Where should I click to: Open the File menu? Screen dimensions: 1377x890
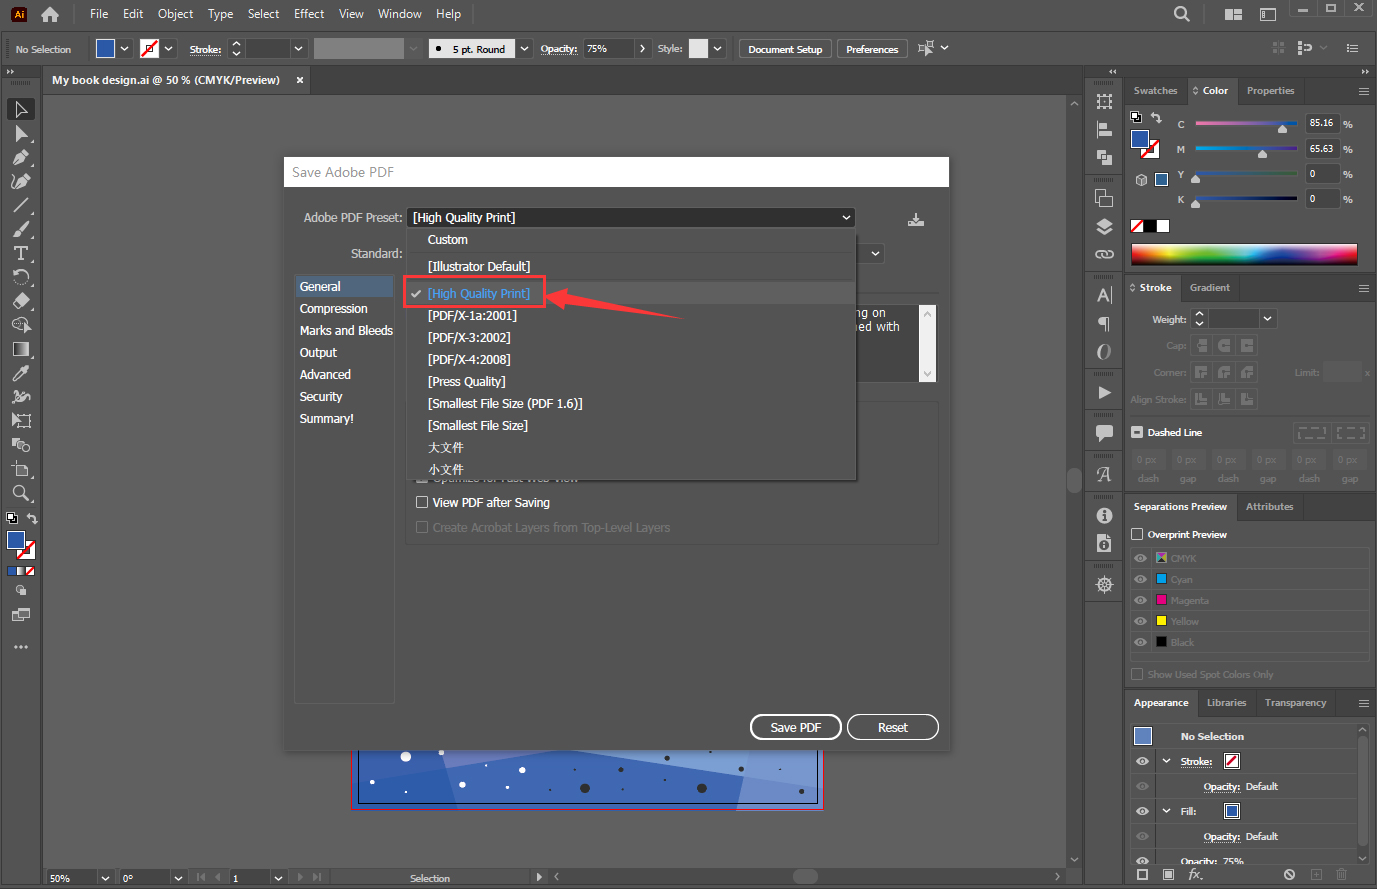tap(99, 14)
